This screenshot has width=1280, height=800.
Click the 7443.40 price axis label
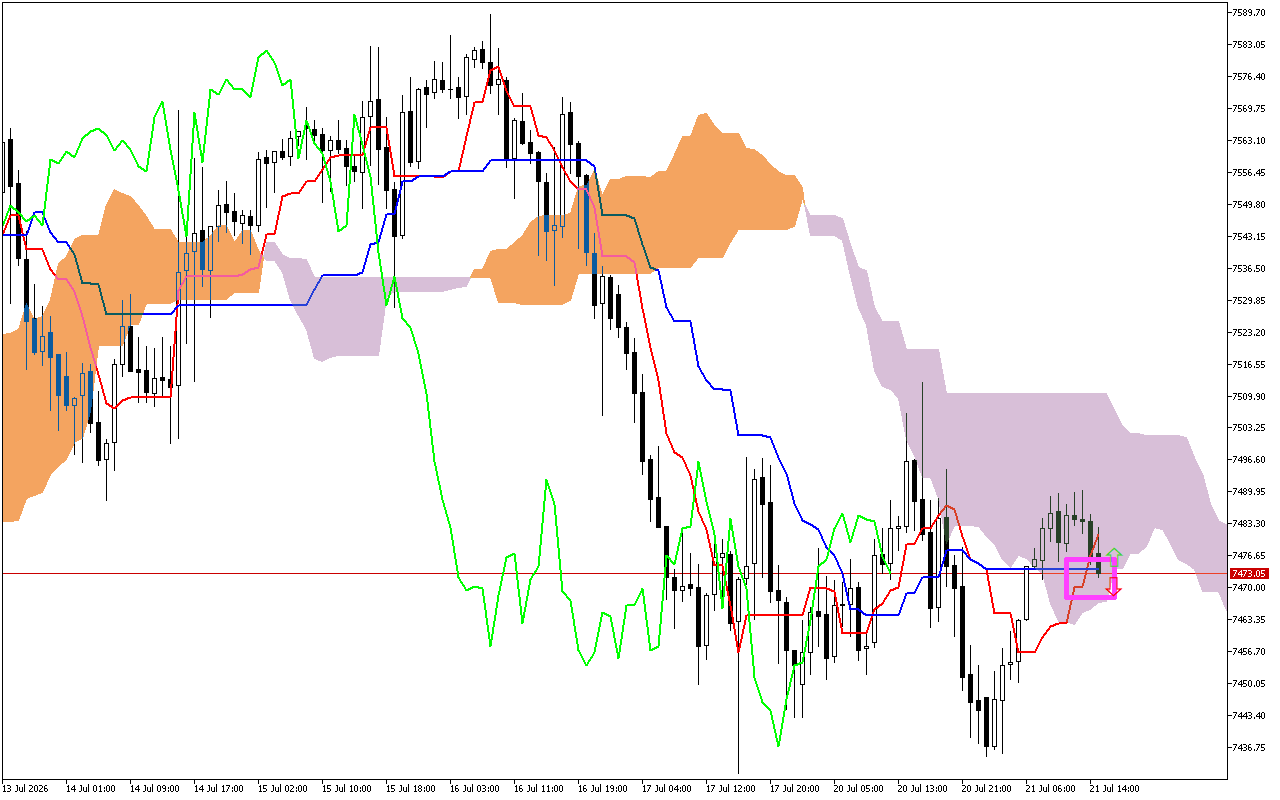1250,716
